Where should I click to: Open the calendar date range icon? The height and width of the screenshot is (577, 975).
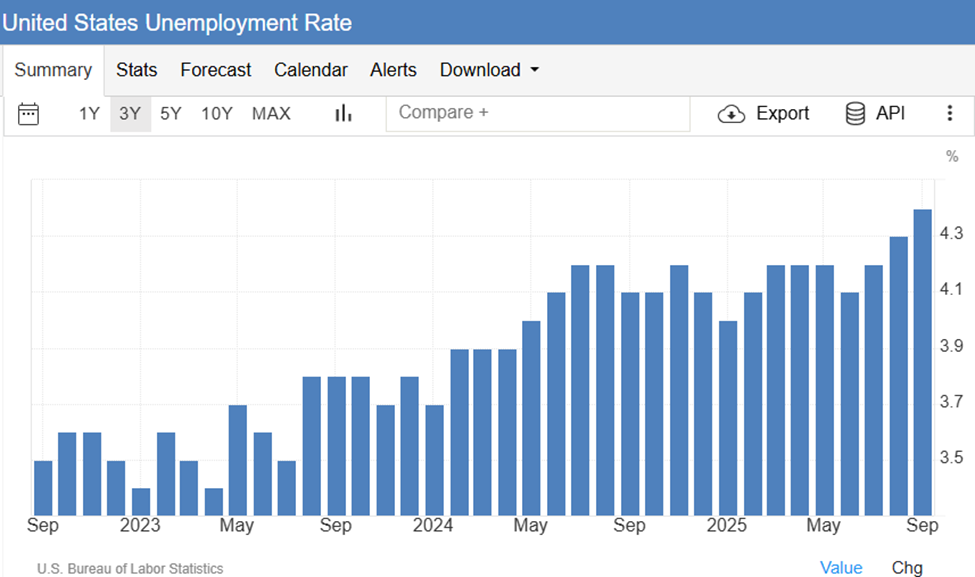29,114
